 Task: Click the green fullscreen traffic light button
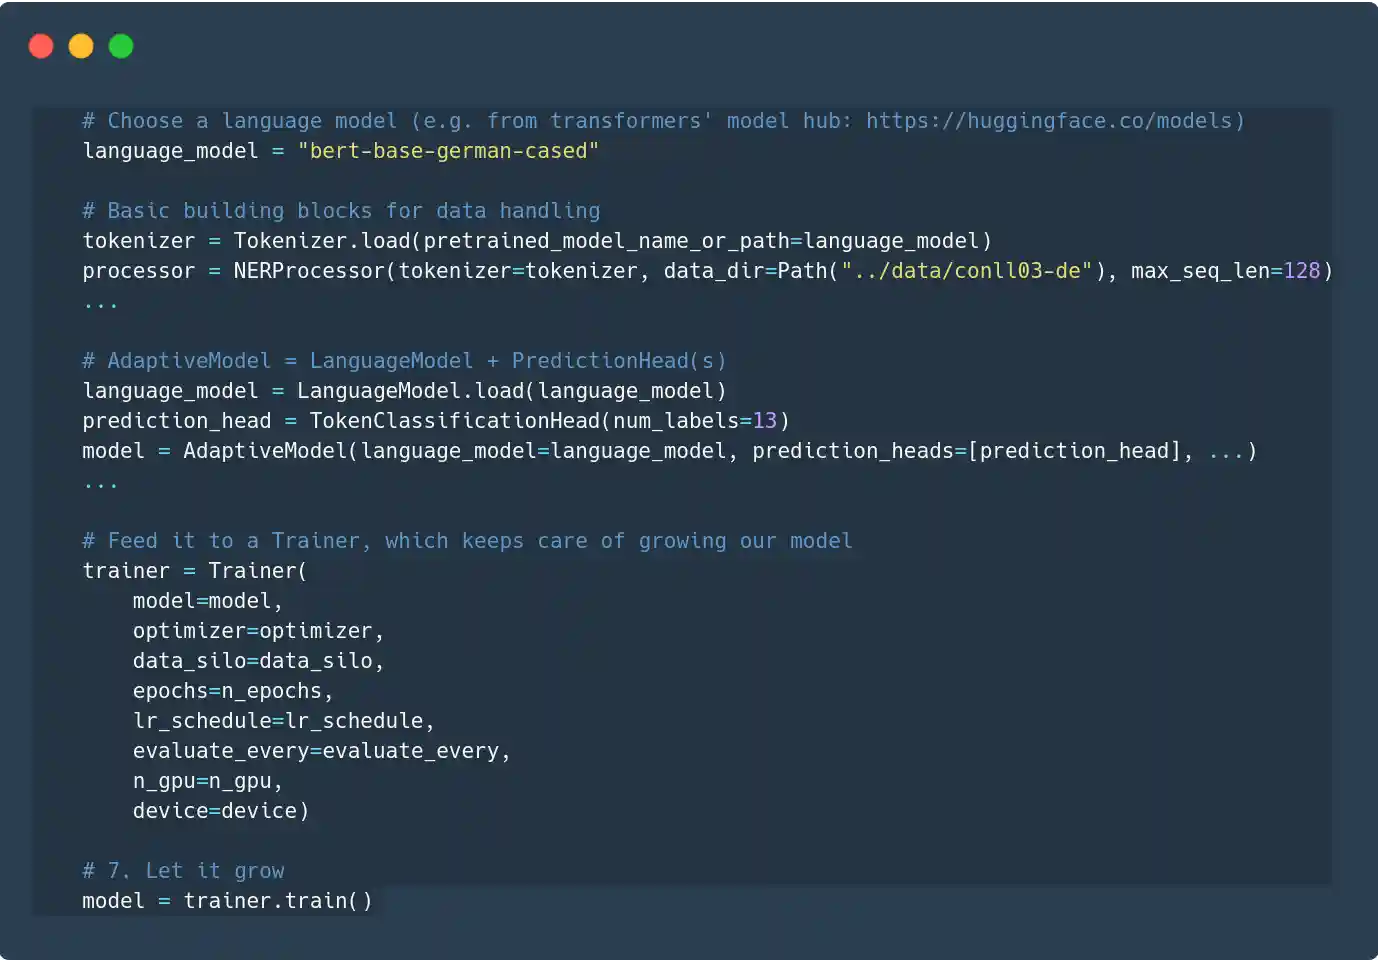point(120,46)
